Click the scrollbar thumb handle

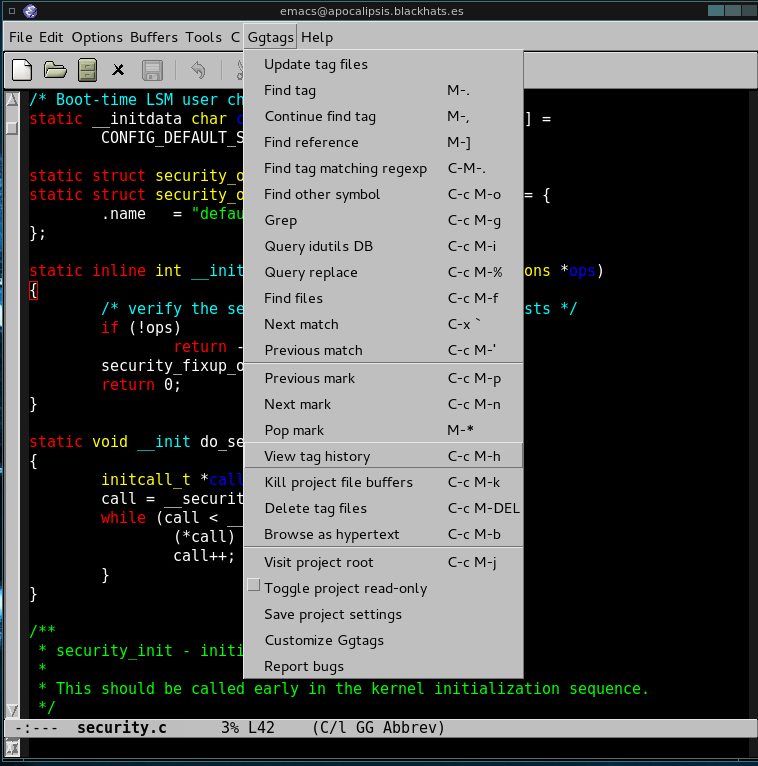tap(12, 128)
